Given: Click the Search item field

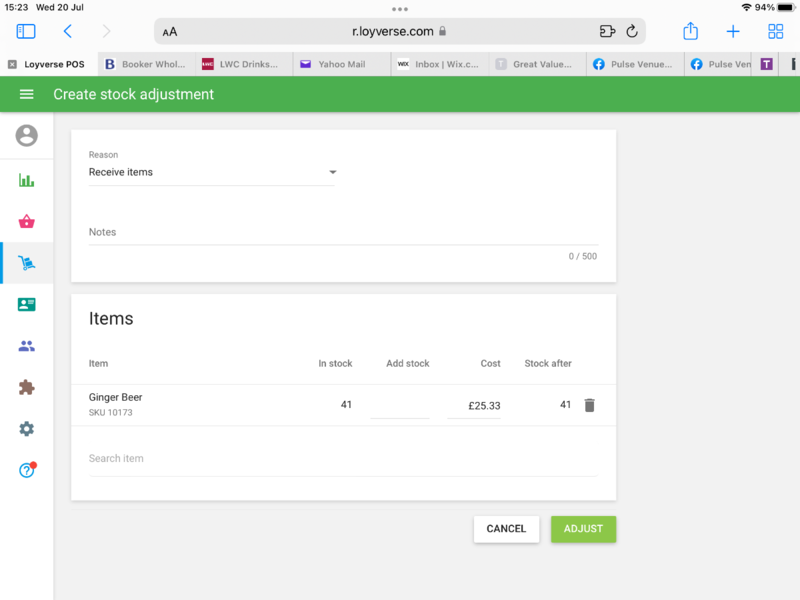Looking at the screenshot, I should click(x=343, y=459).
